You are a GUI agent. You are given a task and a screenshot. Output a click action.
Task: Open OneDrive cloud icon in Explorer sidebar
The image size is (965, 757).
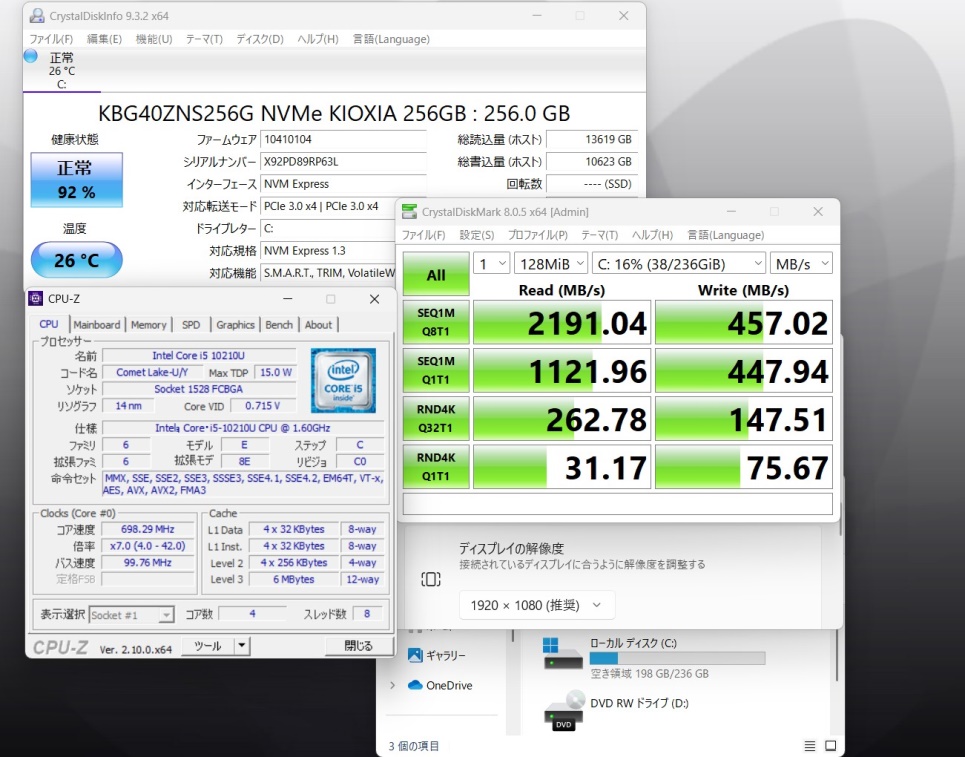coord(415,685)
